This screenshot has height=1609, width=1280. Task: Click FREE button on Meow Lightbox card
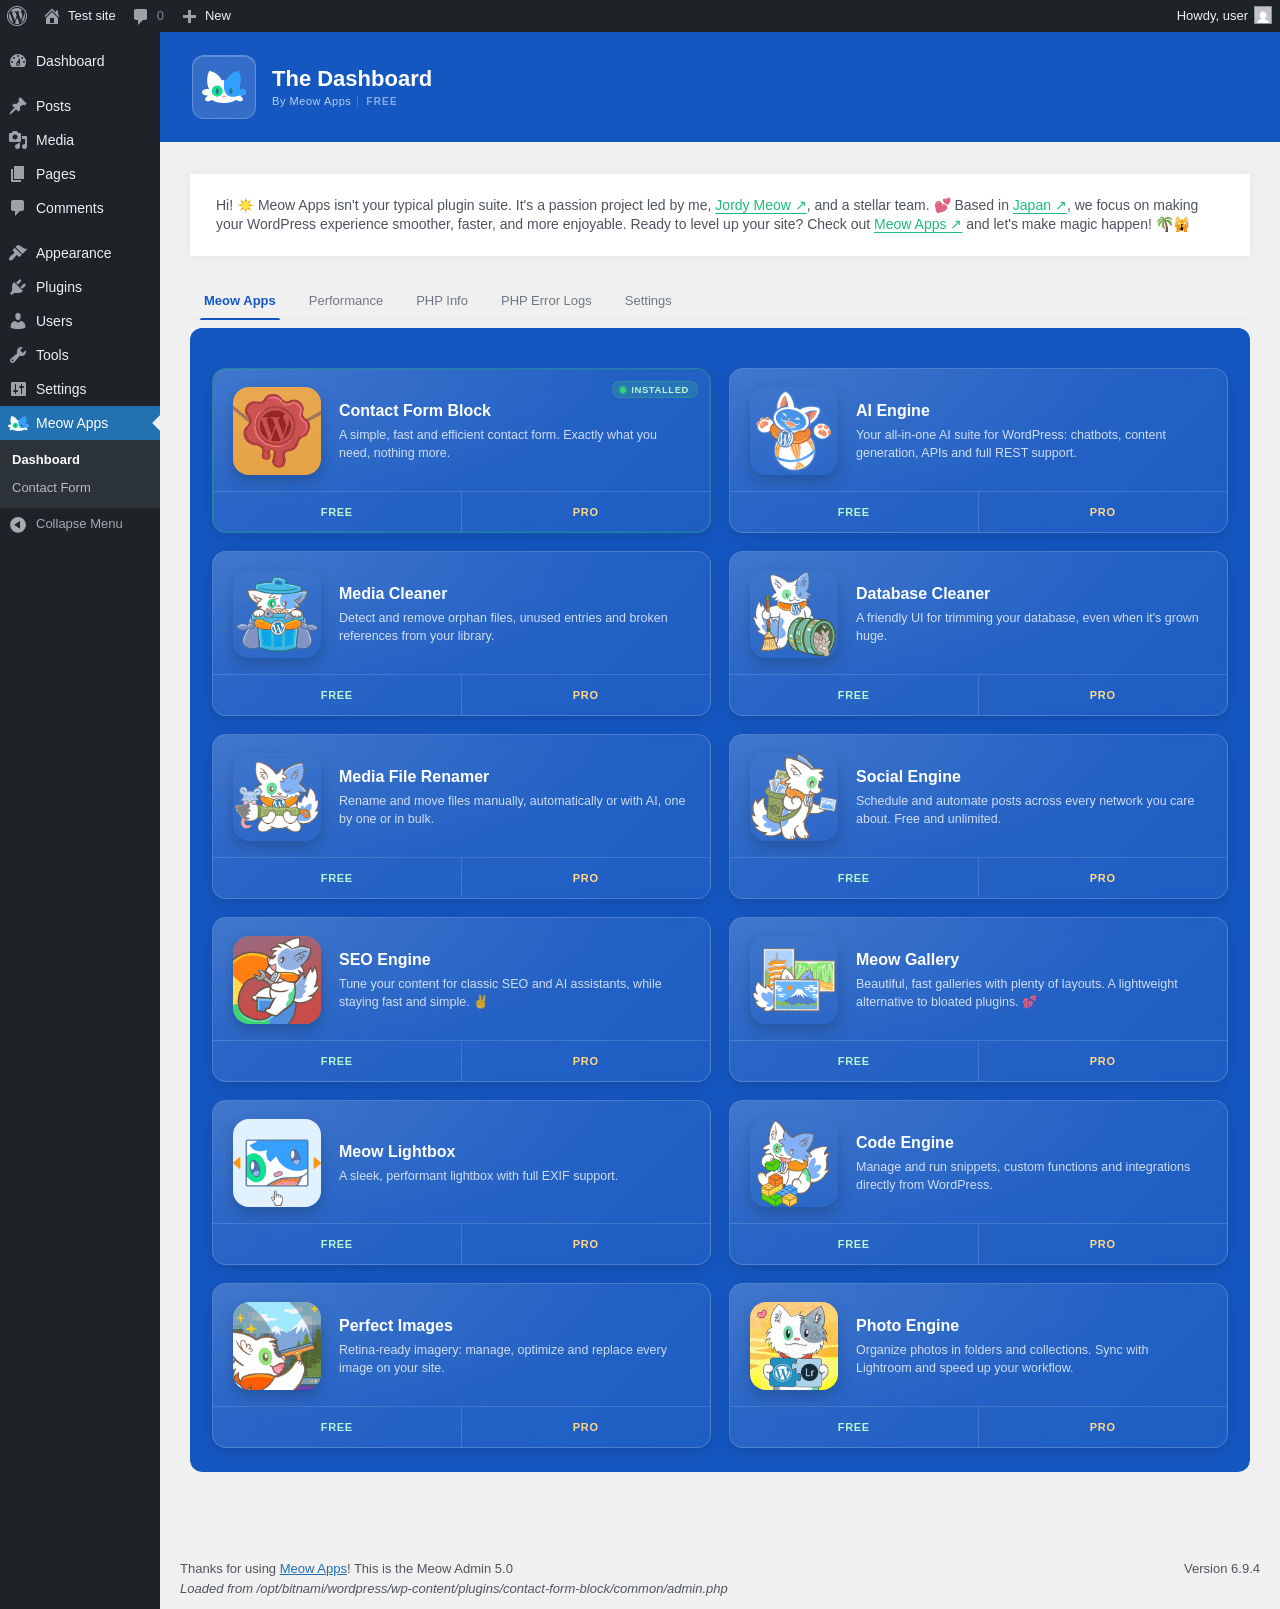point(337,1244)
